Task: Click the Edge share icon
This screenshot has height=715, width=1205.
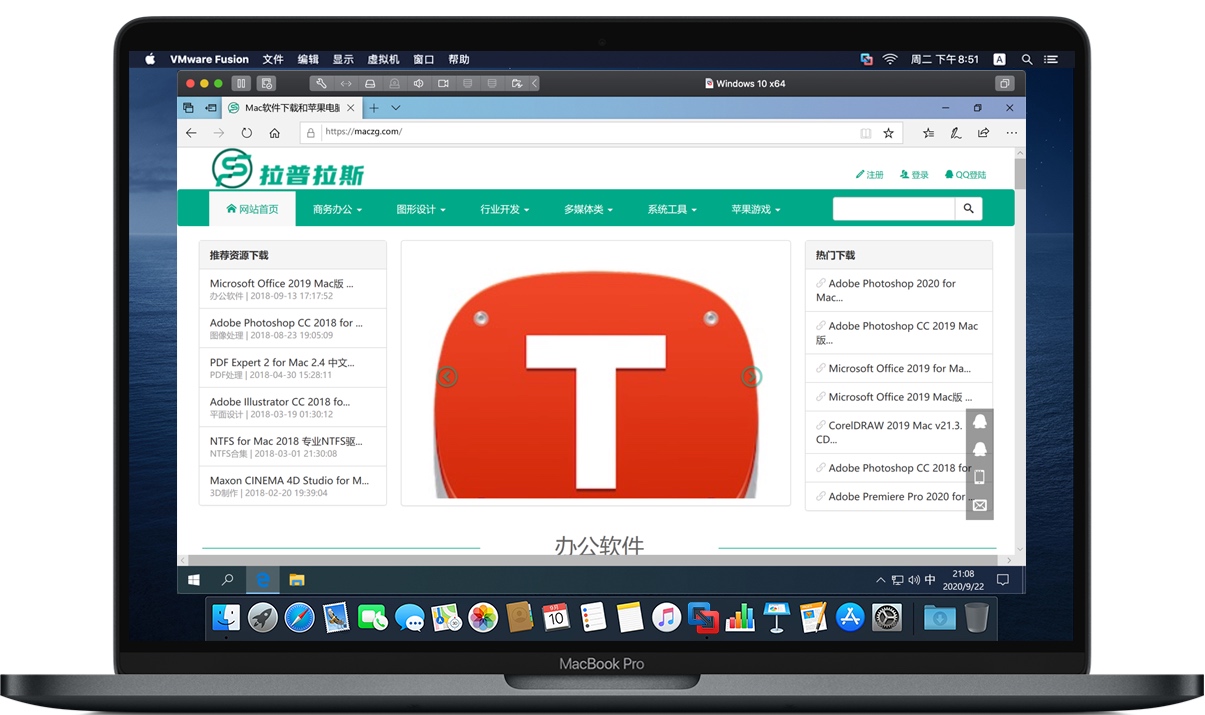Action: point(984,132)
